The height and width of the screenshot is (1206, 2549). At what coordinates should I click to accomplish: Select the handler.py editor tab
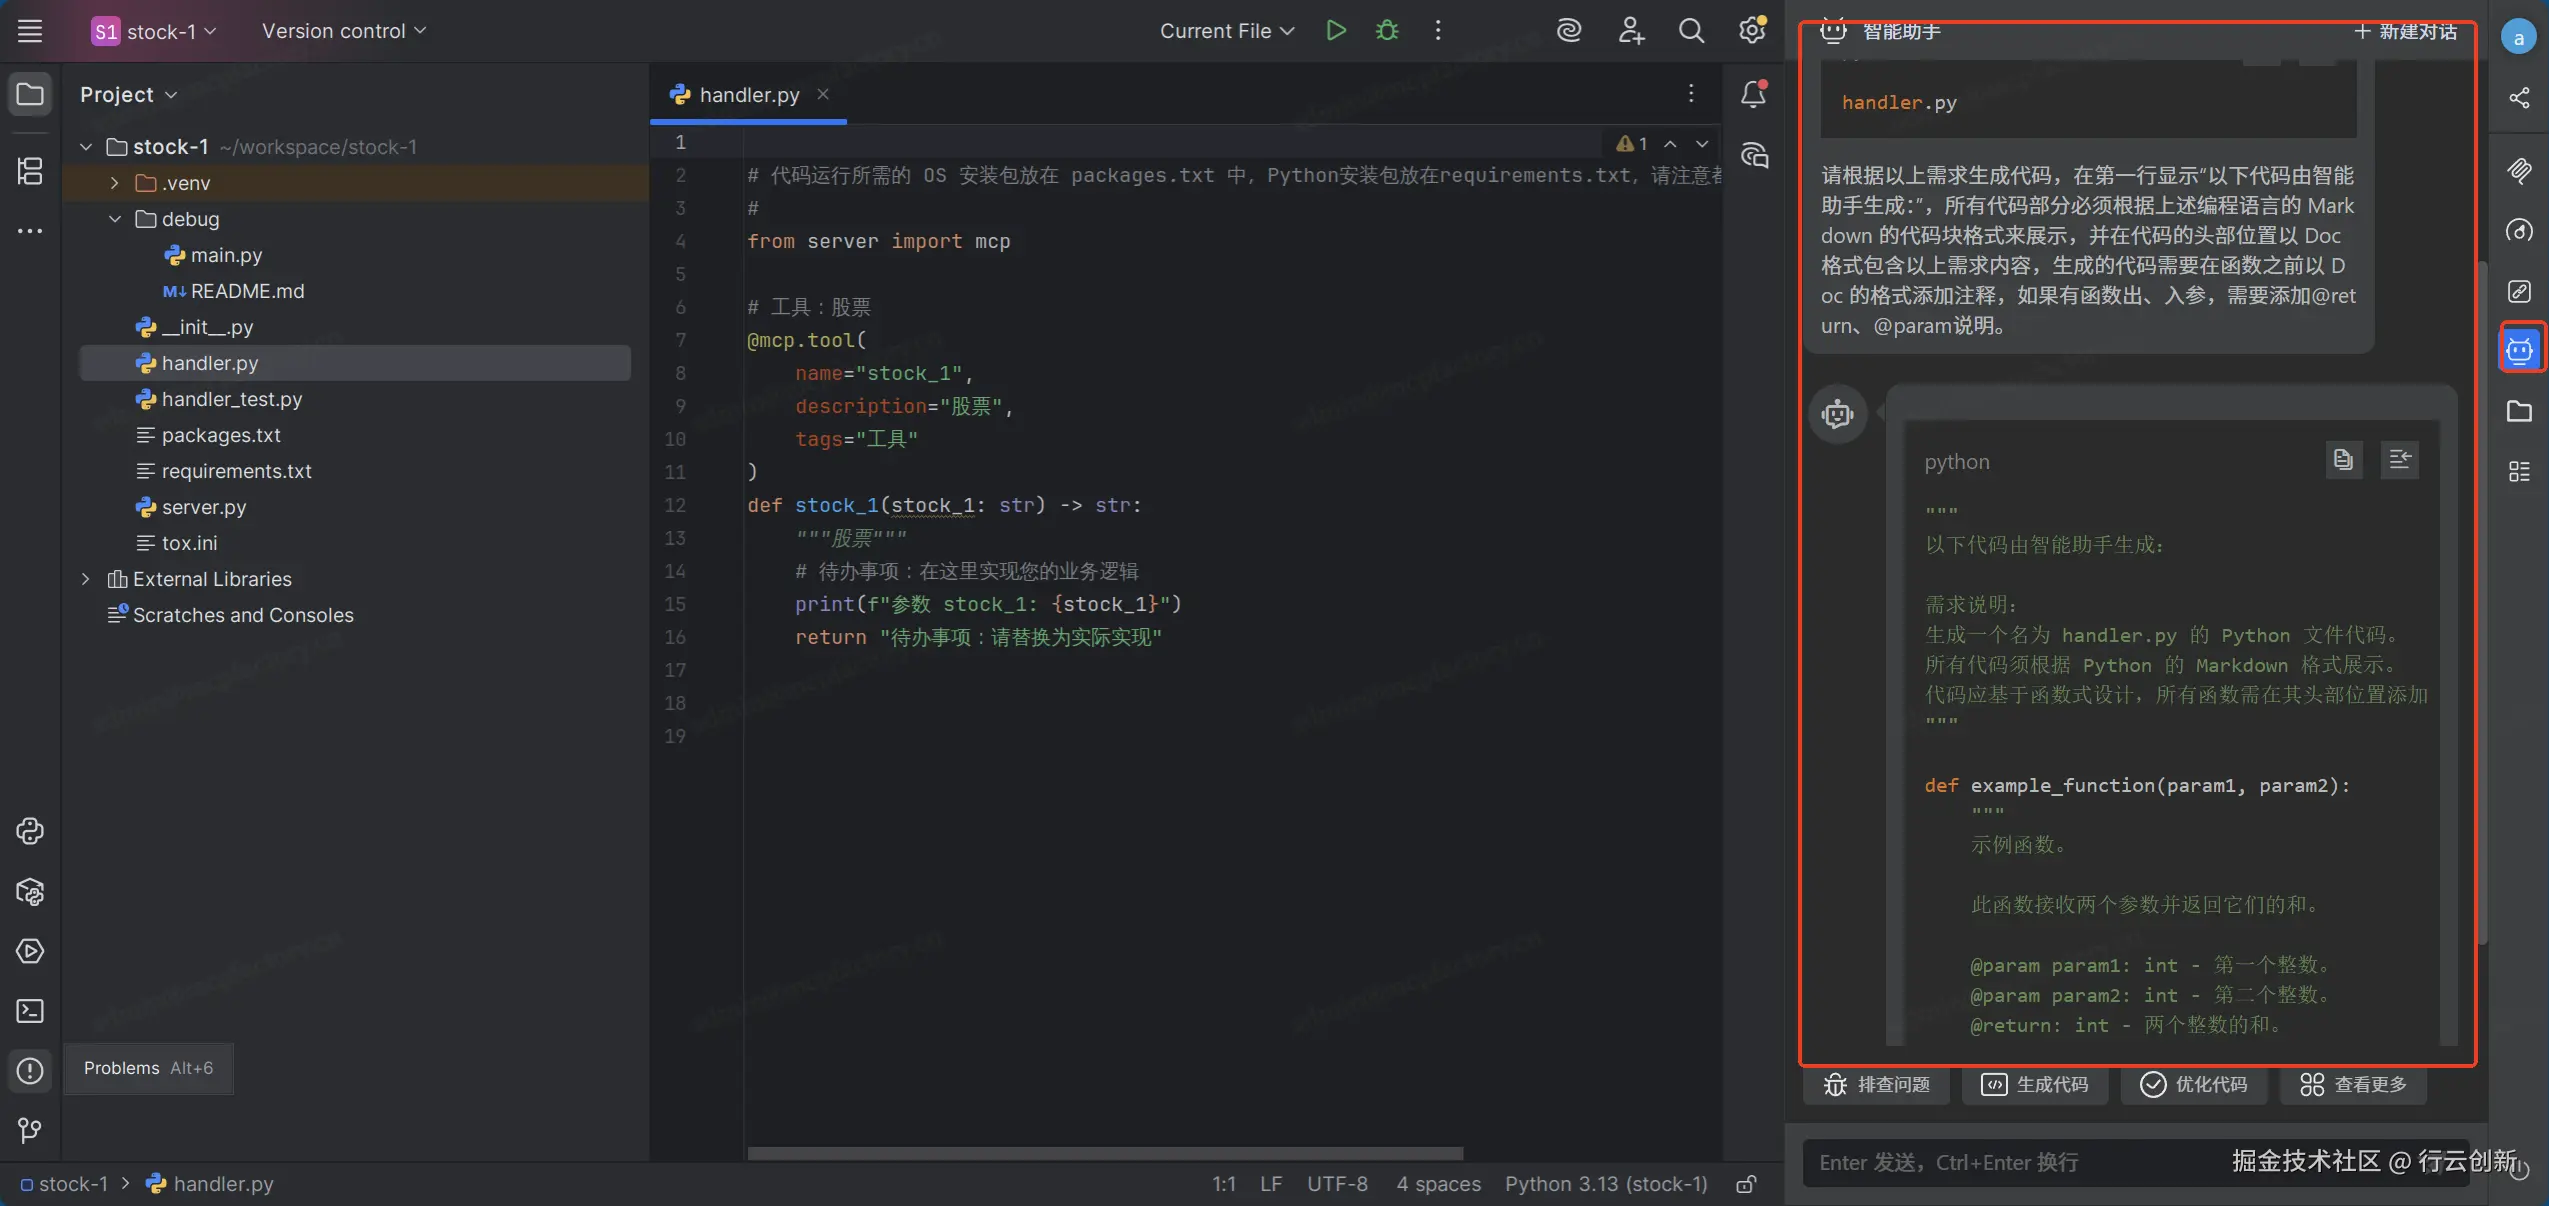(x=748, y=94)
